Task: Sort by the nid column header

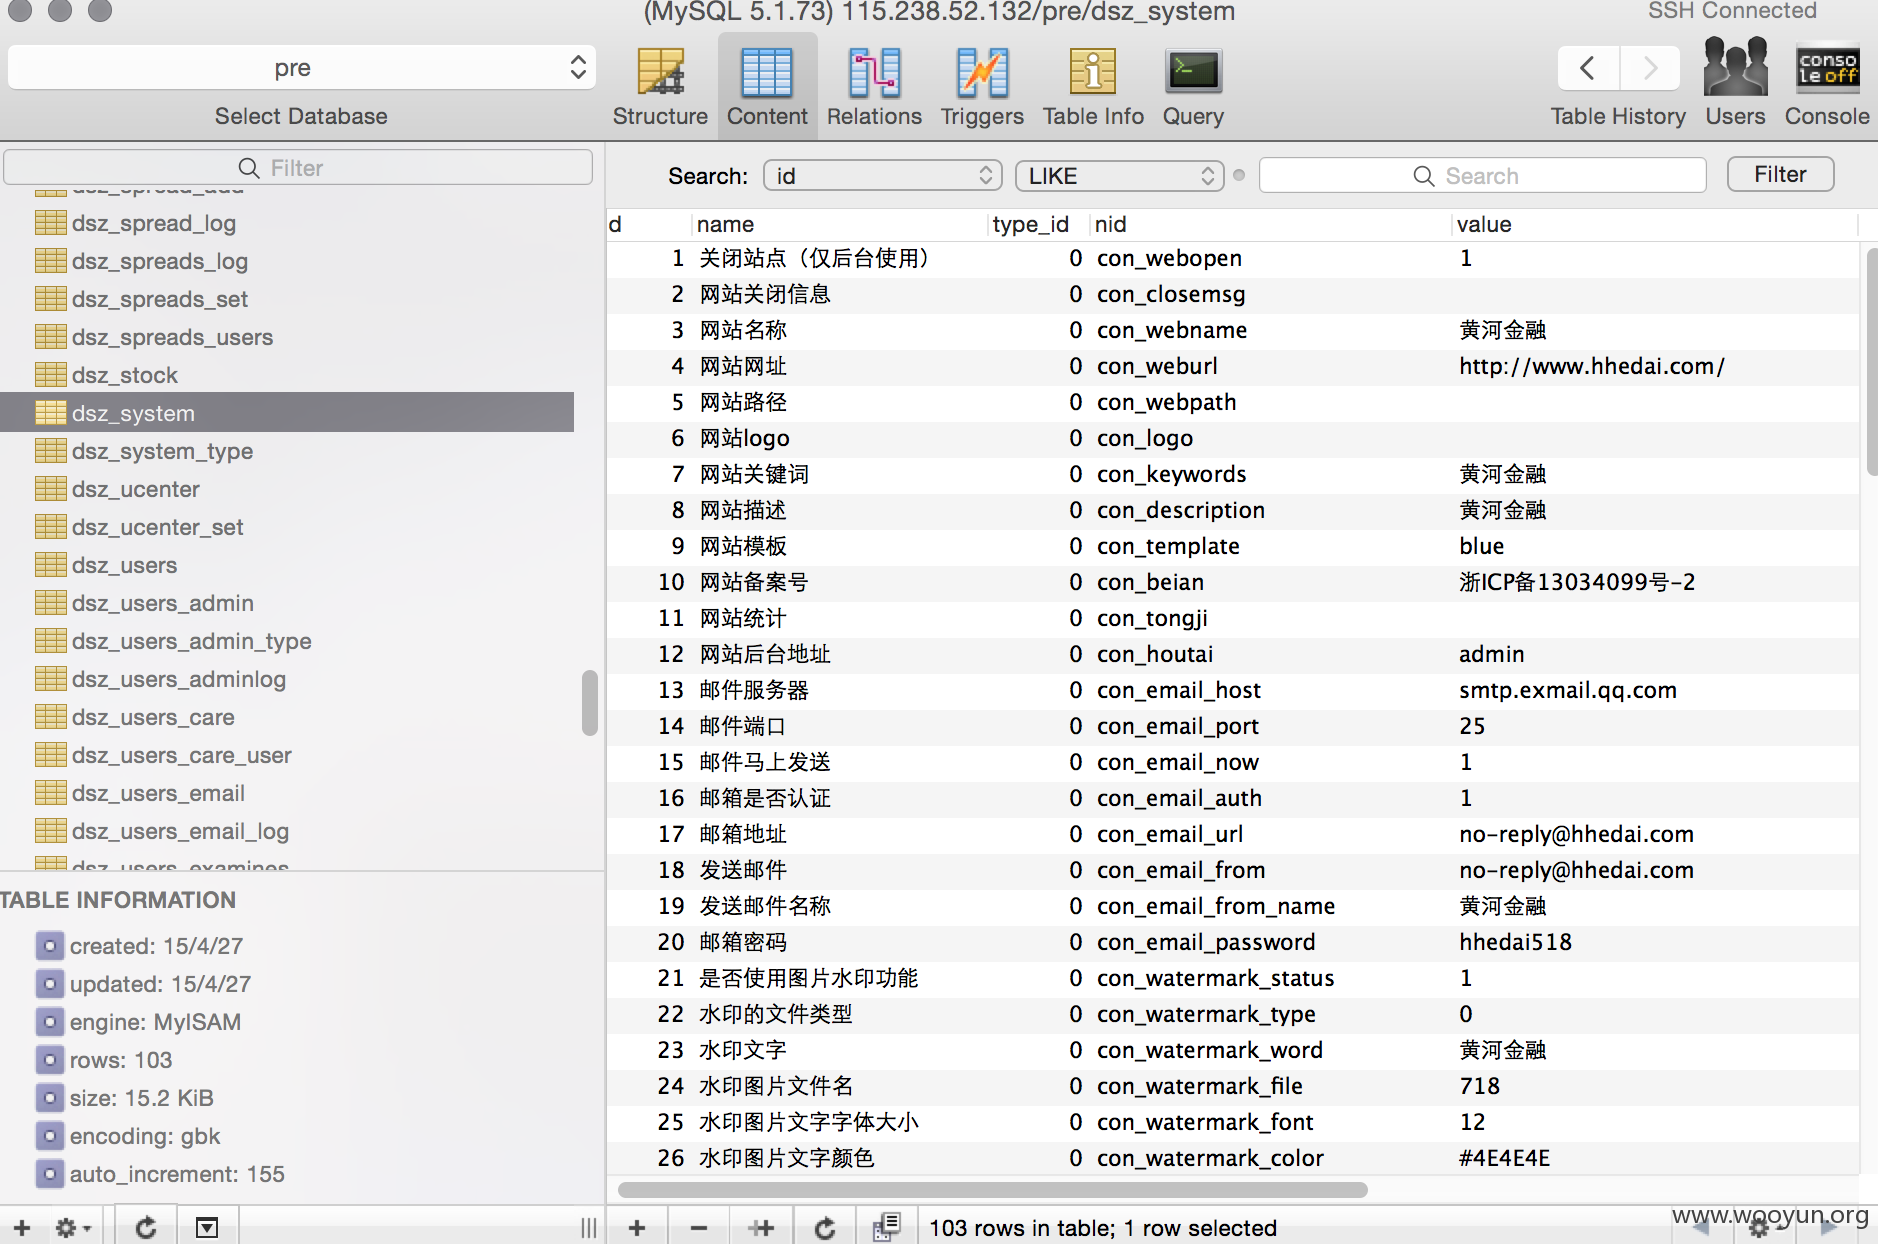Action: (1270, 224)
